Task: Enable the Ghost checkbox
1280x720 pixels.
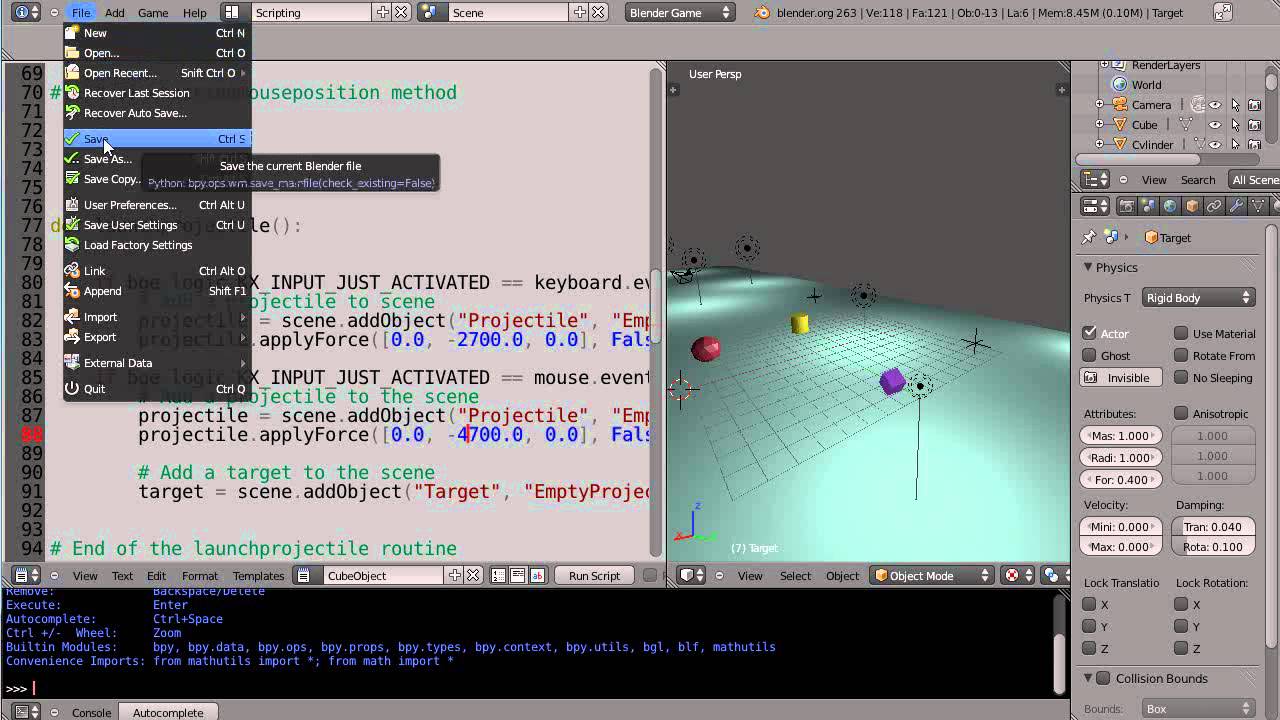Action: 1090,355
